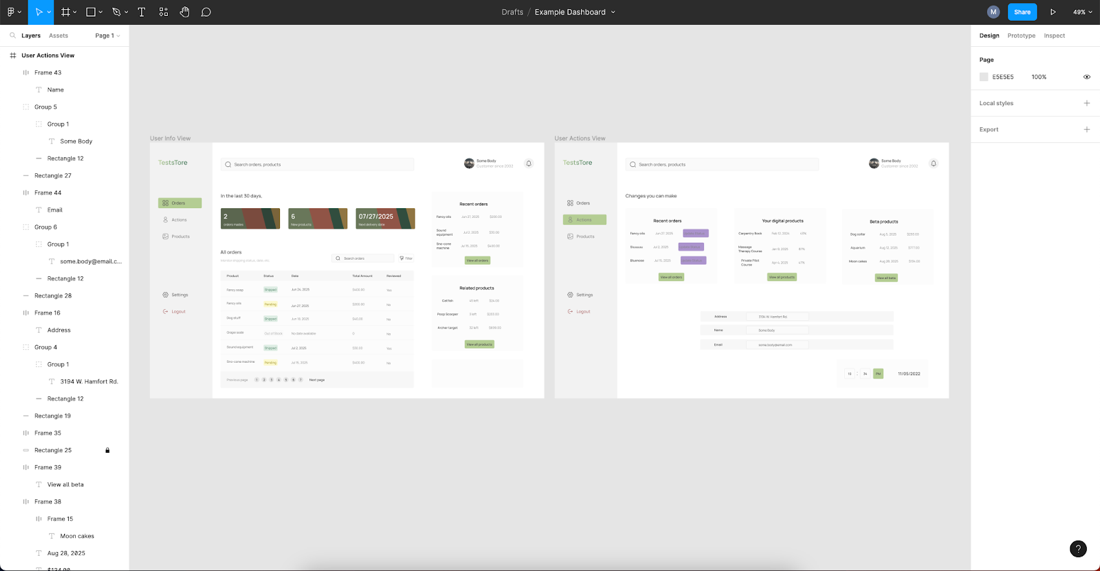Screen dimensions: 1100x571
Task: Open the Example Dashboard file name dropdown
Action: point(613,12)
